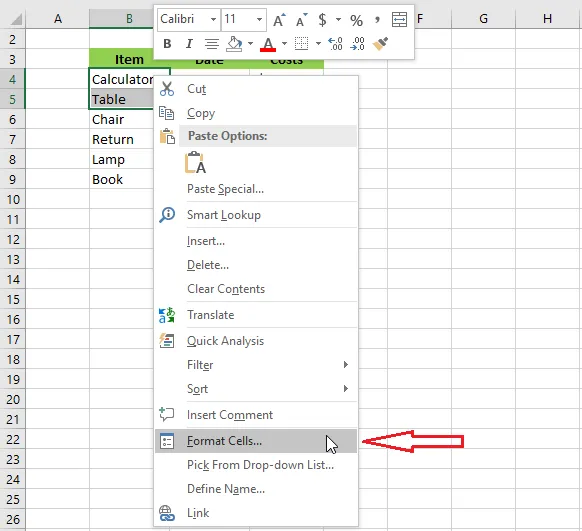This screenshot has height=531, width=582.
Task: Select column A header
Action: [58, 19]
